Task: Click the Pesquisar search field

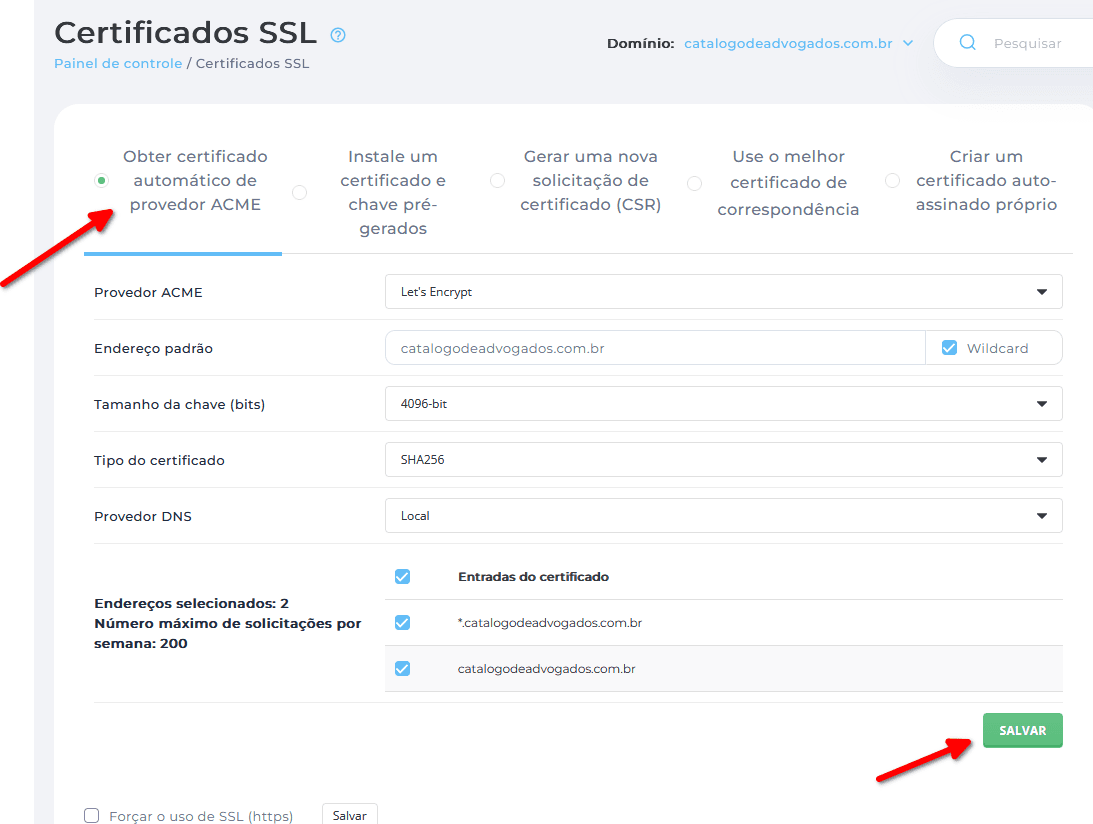Action: 1030,42
